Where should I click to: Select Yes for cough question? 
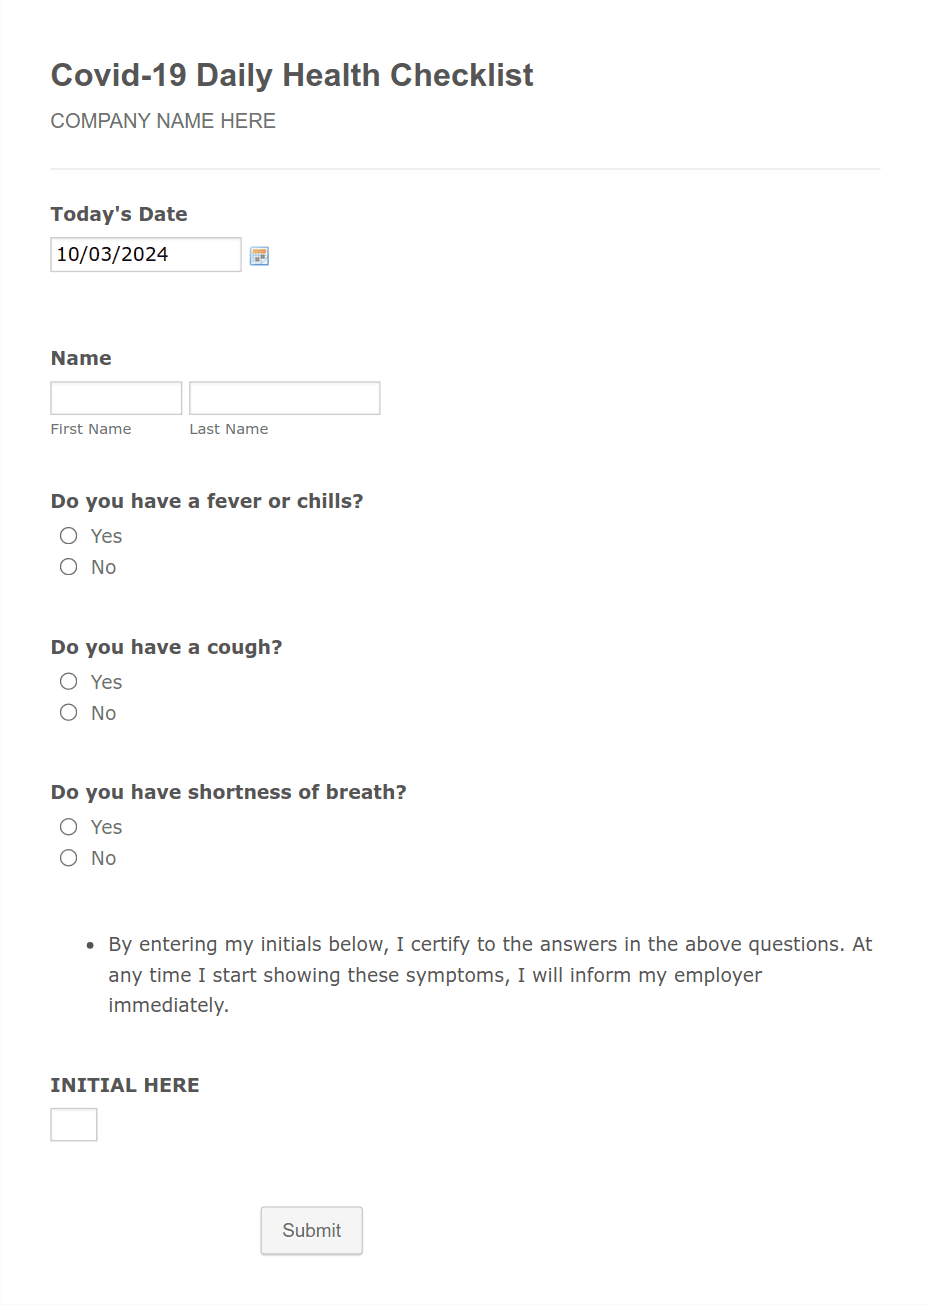68,681
